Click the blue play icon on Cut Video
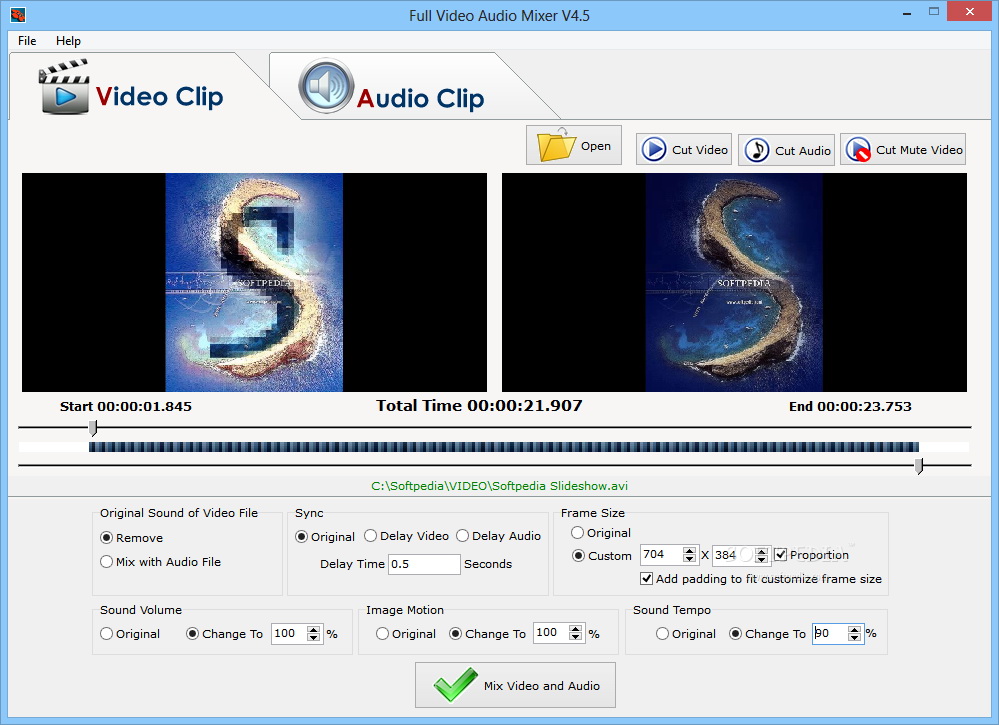The height and width of the screenshot is (725, 999). pos(653,150)
